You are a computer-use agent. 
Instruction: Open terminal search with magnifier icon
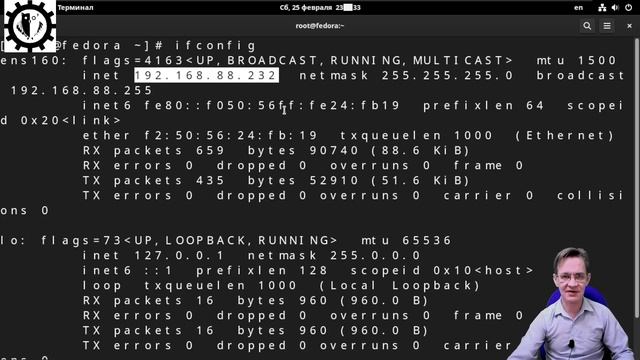tap(587, 26)
